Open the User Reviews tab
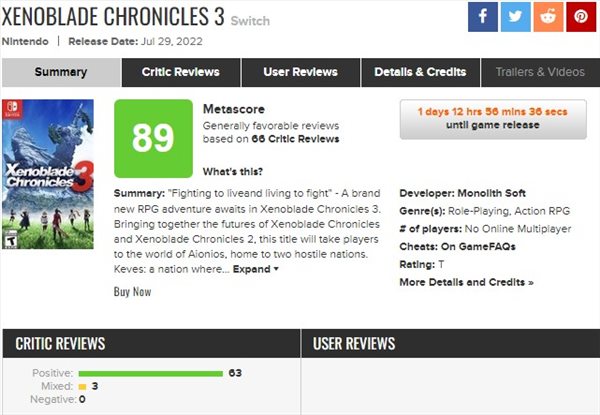The width and height of the screenshot is (600, 415). tap(300, 72)
